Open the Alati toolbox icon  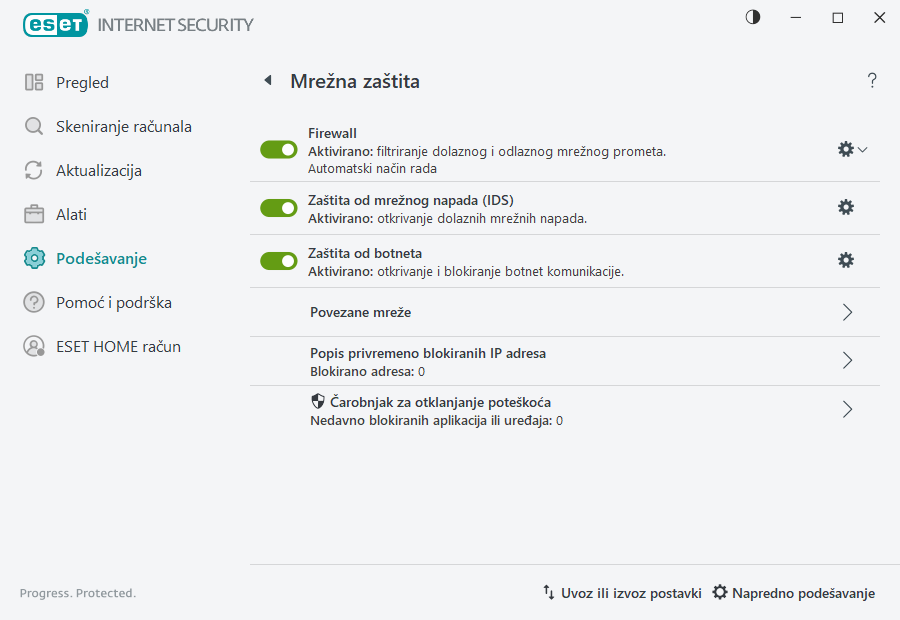point(34,214)
